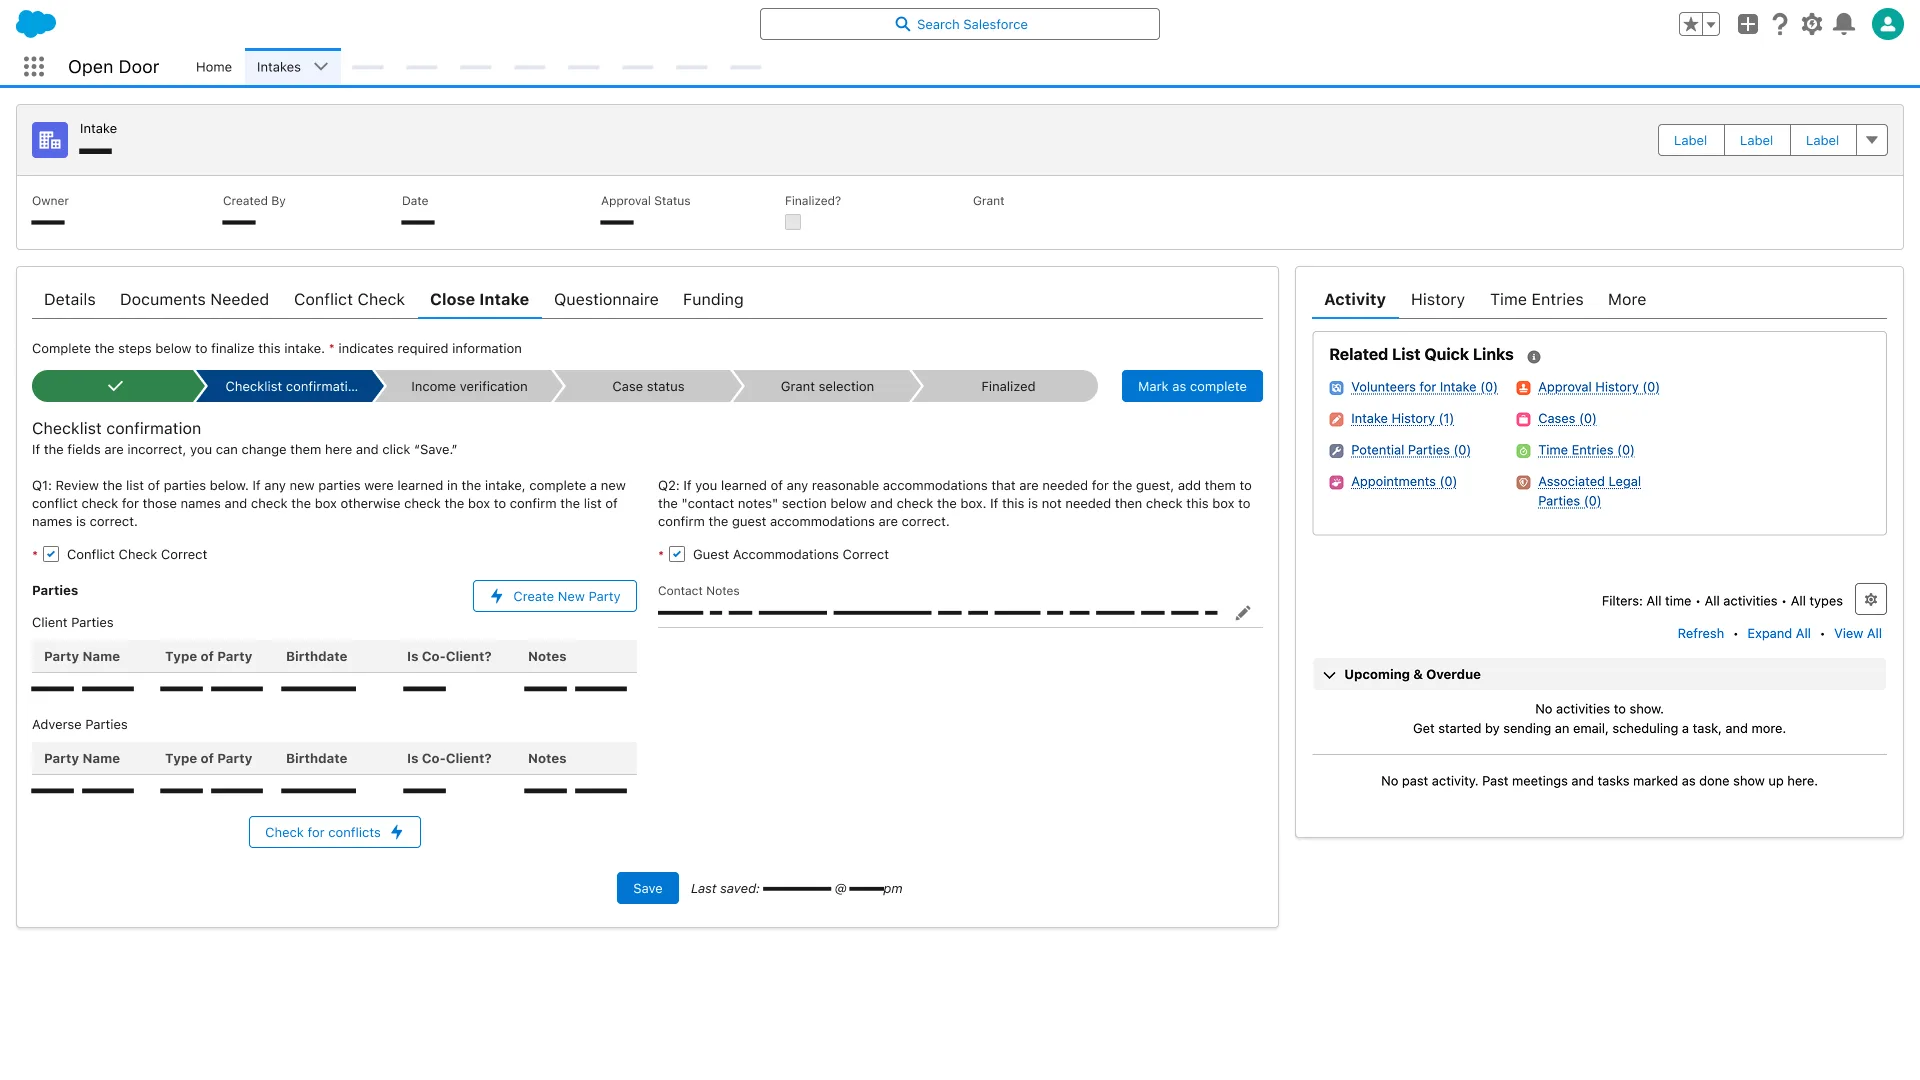The image size is (1920, 1080).
Task: Focus the Search Salesforce field
Action: click(x=960, y=24)
